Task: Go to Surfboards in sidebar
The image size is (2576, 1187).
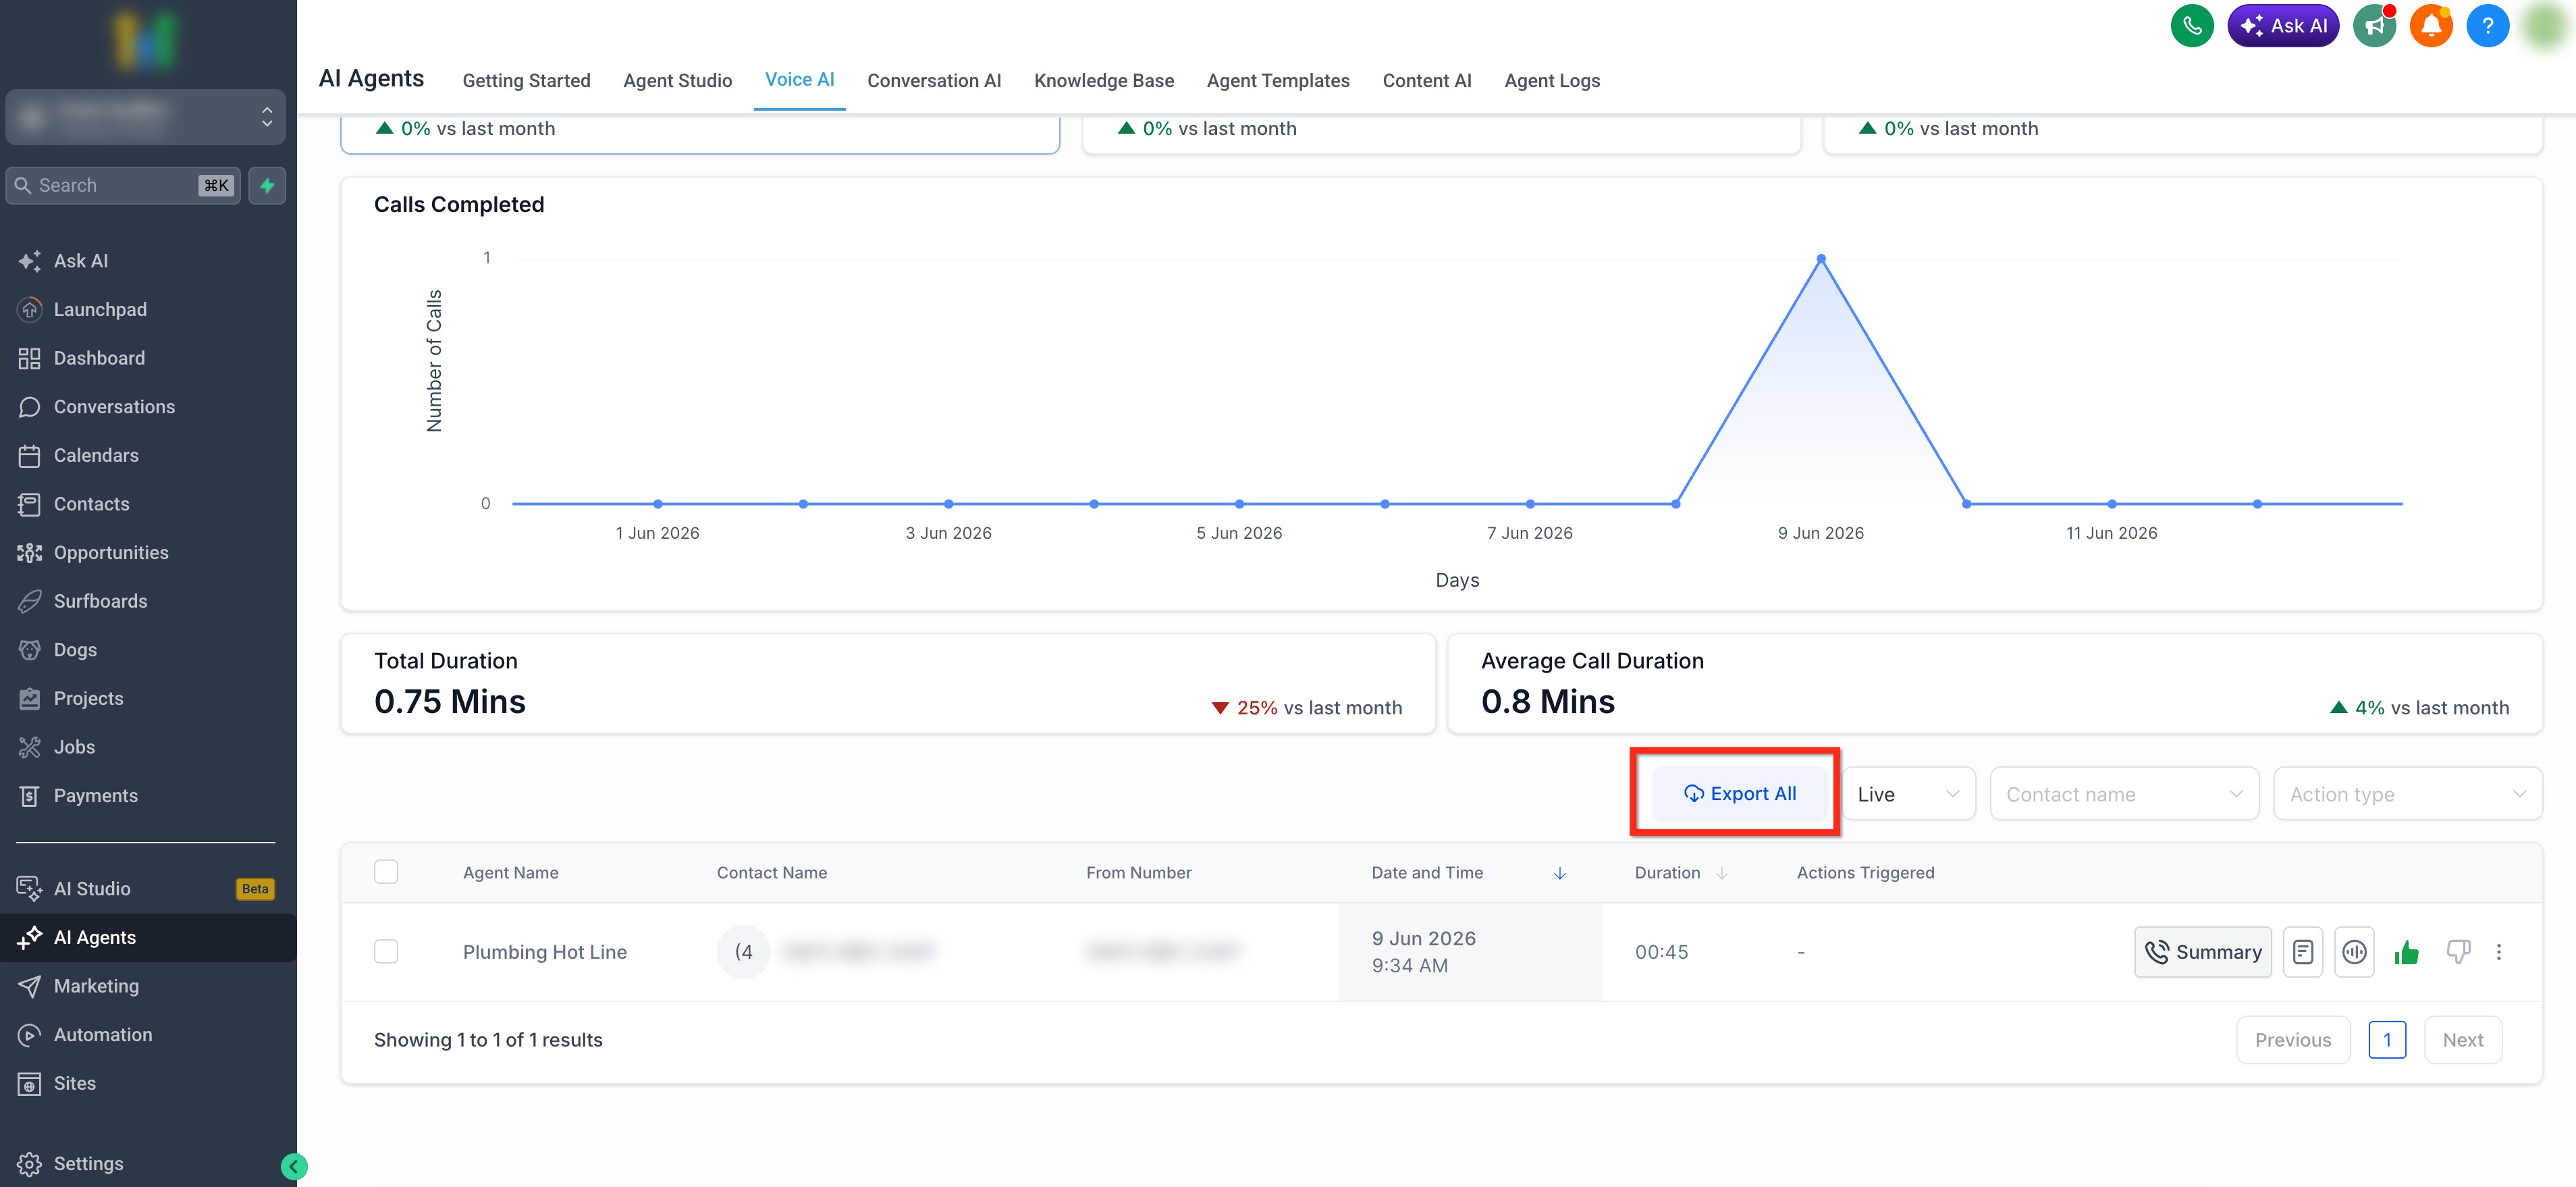Action: click(148, 601)
